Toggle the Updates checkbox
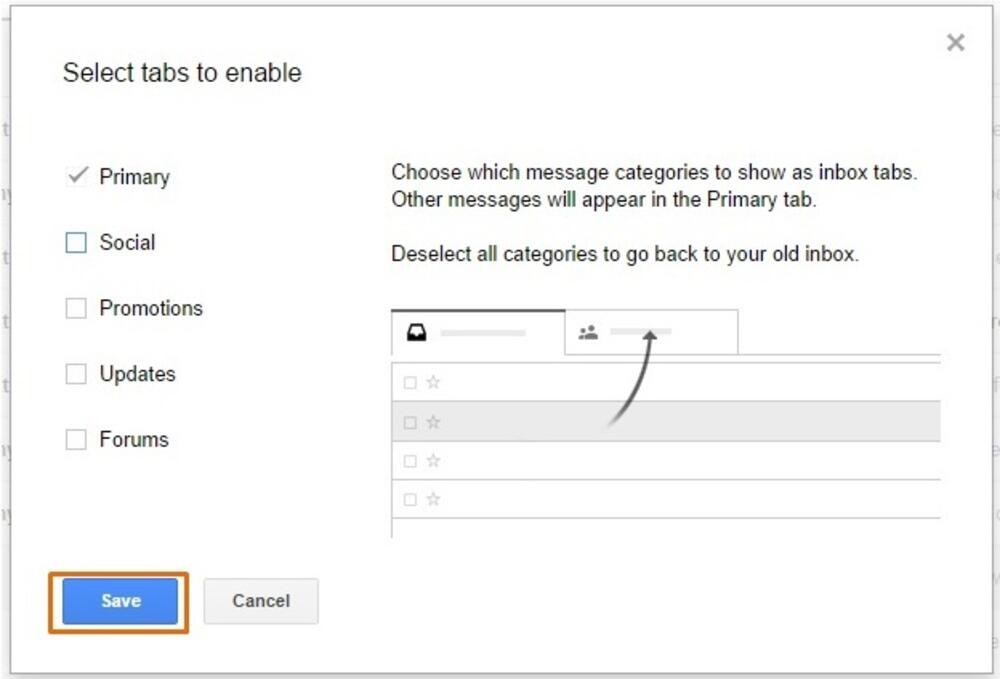This screenshot has height=679, width=1000. [76, 374]
